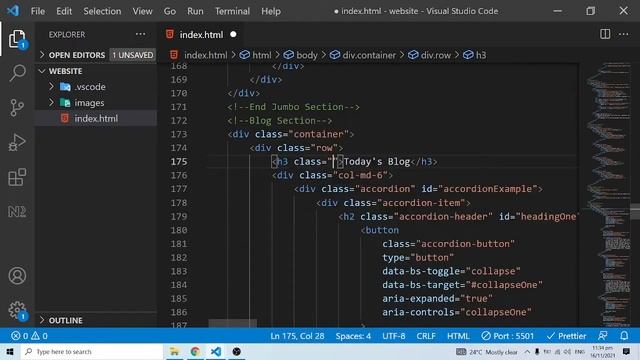Open the View menu
640x360 pixels.
click(x=142, y=11)
